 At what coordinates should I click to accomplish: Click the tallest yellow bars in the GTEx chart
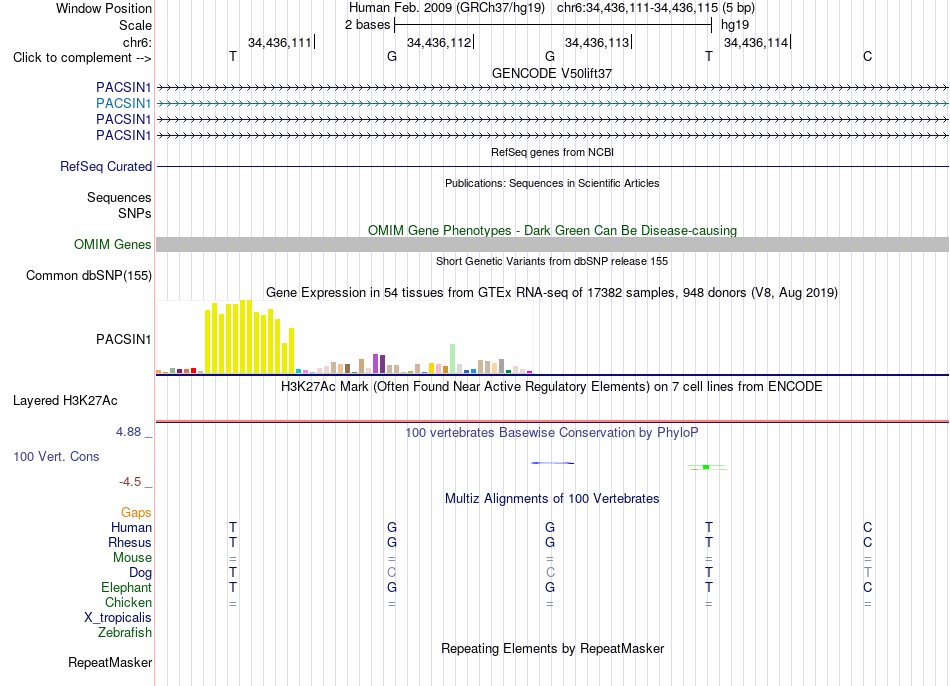(x=245, y=336)
